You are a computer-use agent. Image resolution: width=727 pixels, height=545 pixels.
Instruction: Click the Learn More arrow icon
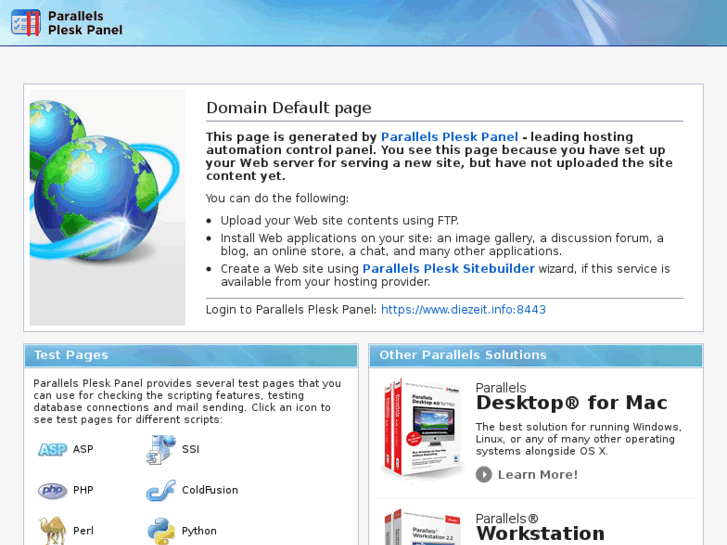[484, 474]
